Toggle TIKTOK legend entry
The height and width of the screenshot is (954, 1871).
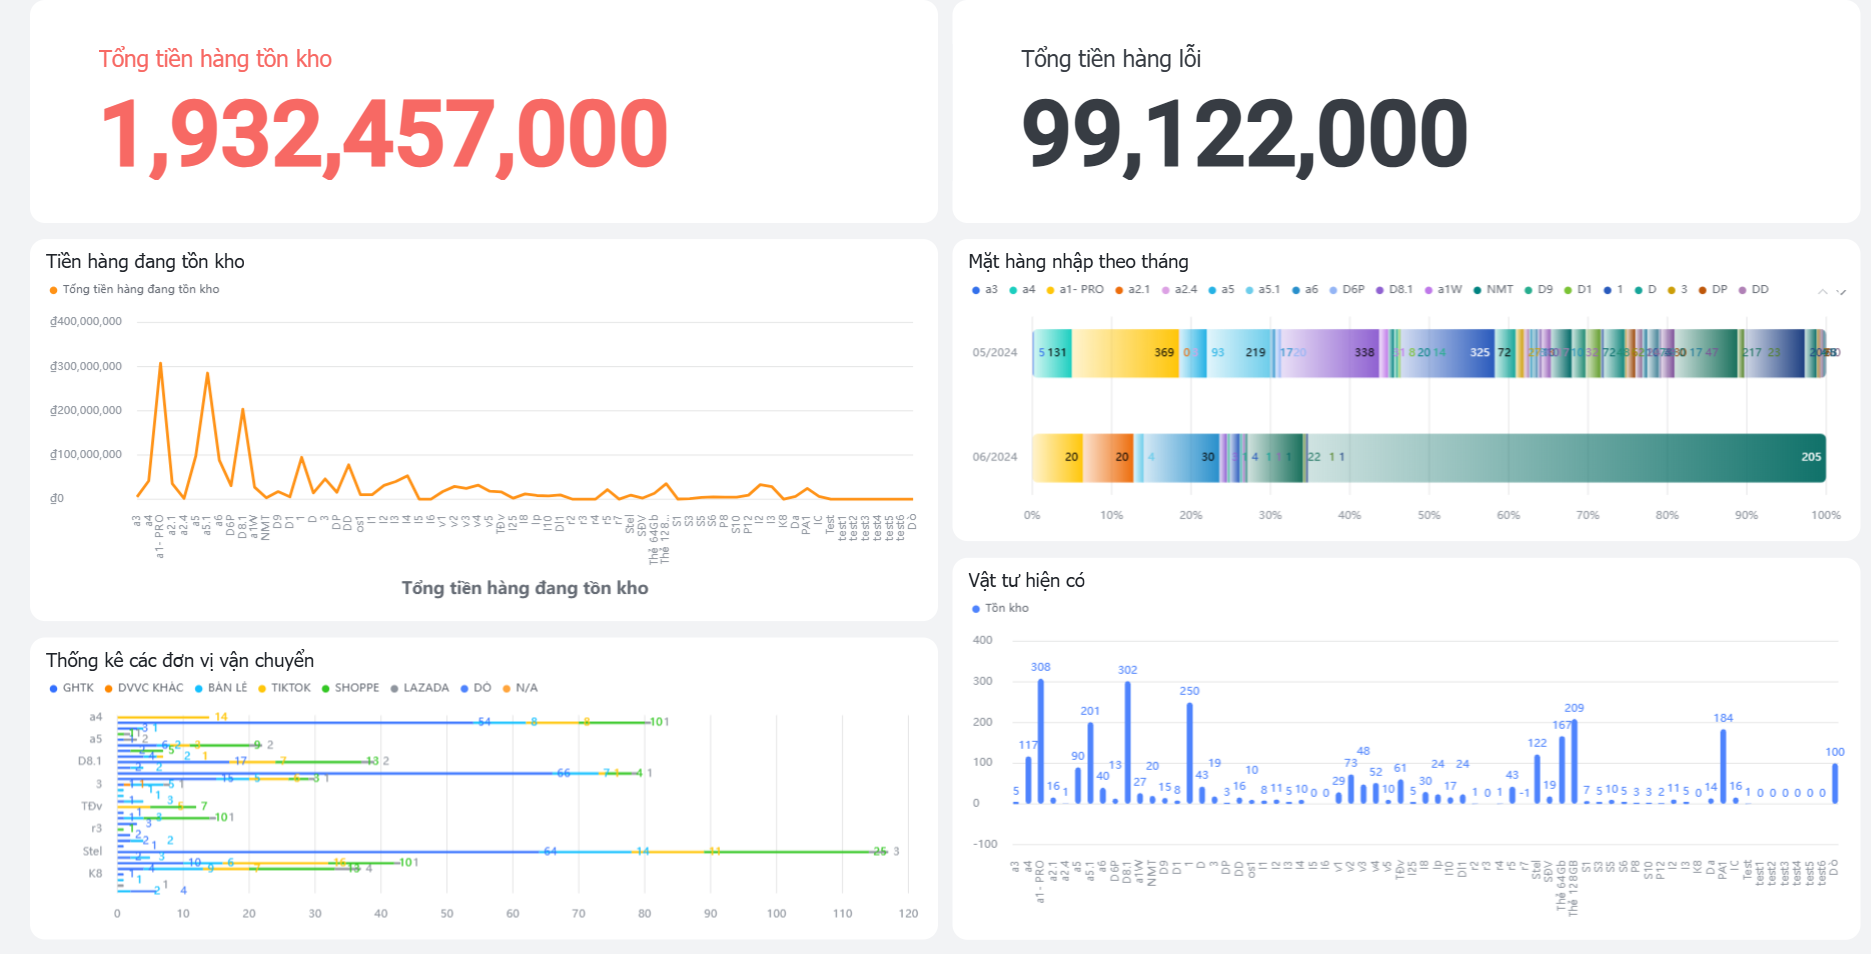(x=285, y=688)
